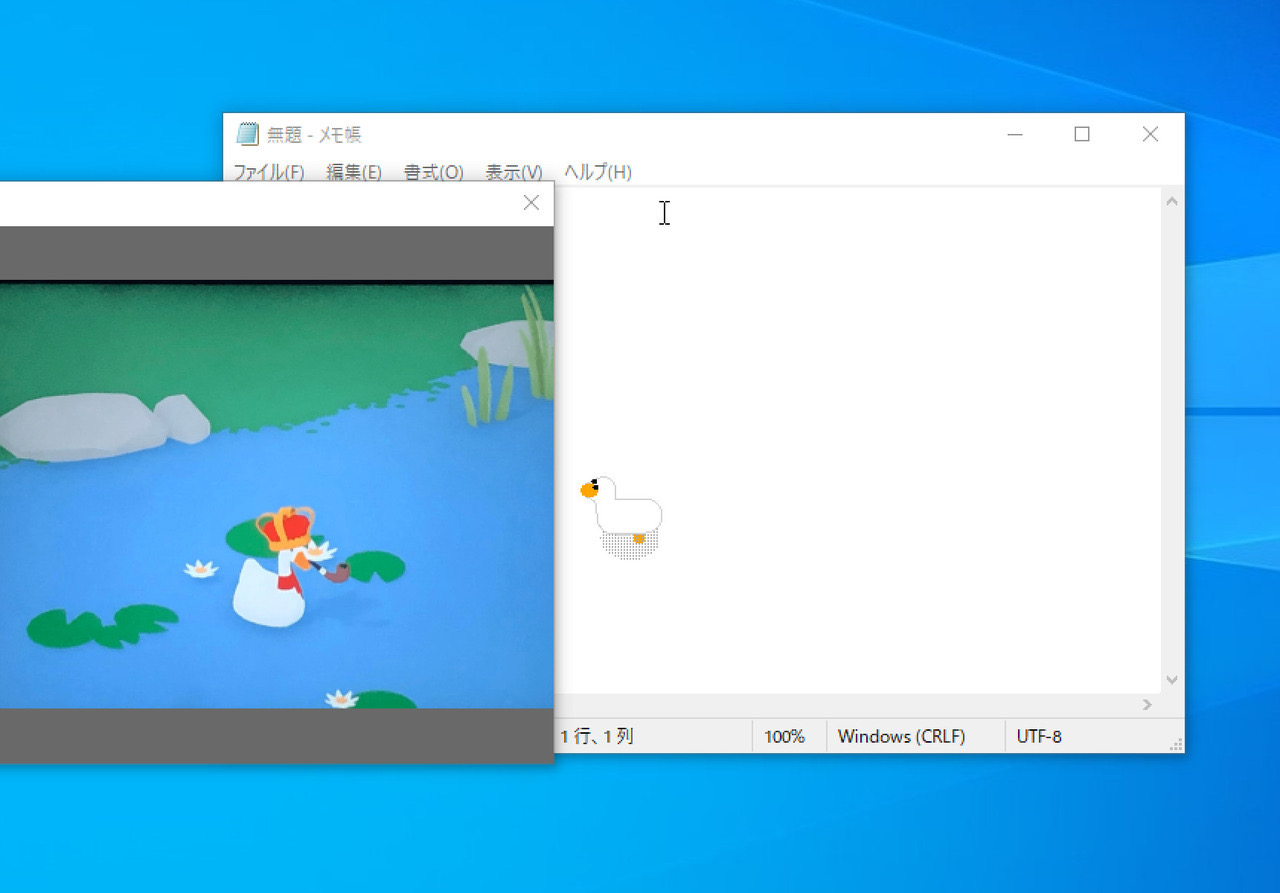1280x893 pixels.
Task: Open the ヘルプ(H) menu in Notepad
Action: click(x=598, y=172)
